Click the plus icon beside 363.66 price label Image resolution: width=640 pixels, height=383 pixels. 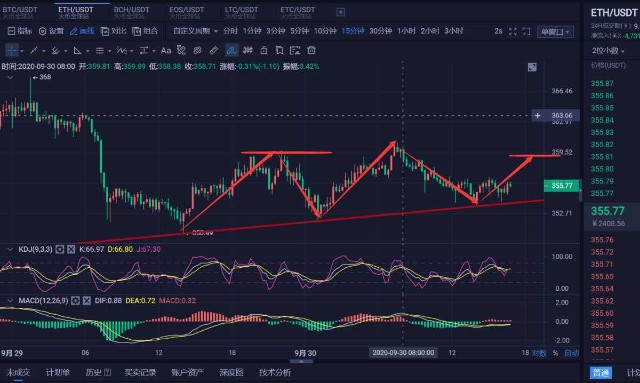538,116
